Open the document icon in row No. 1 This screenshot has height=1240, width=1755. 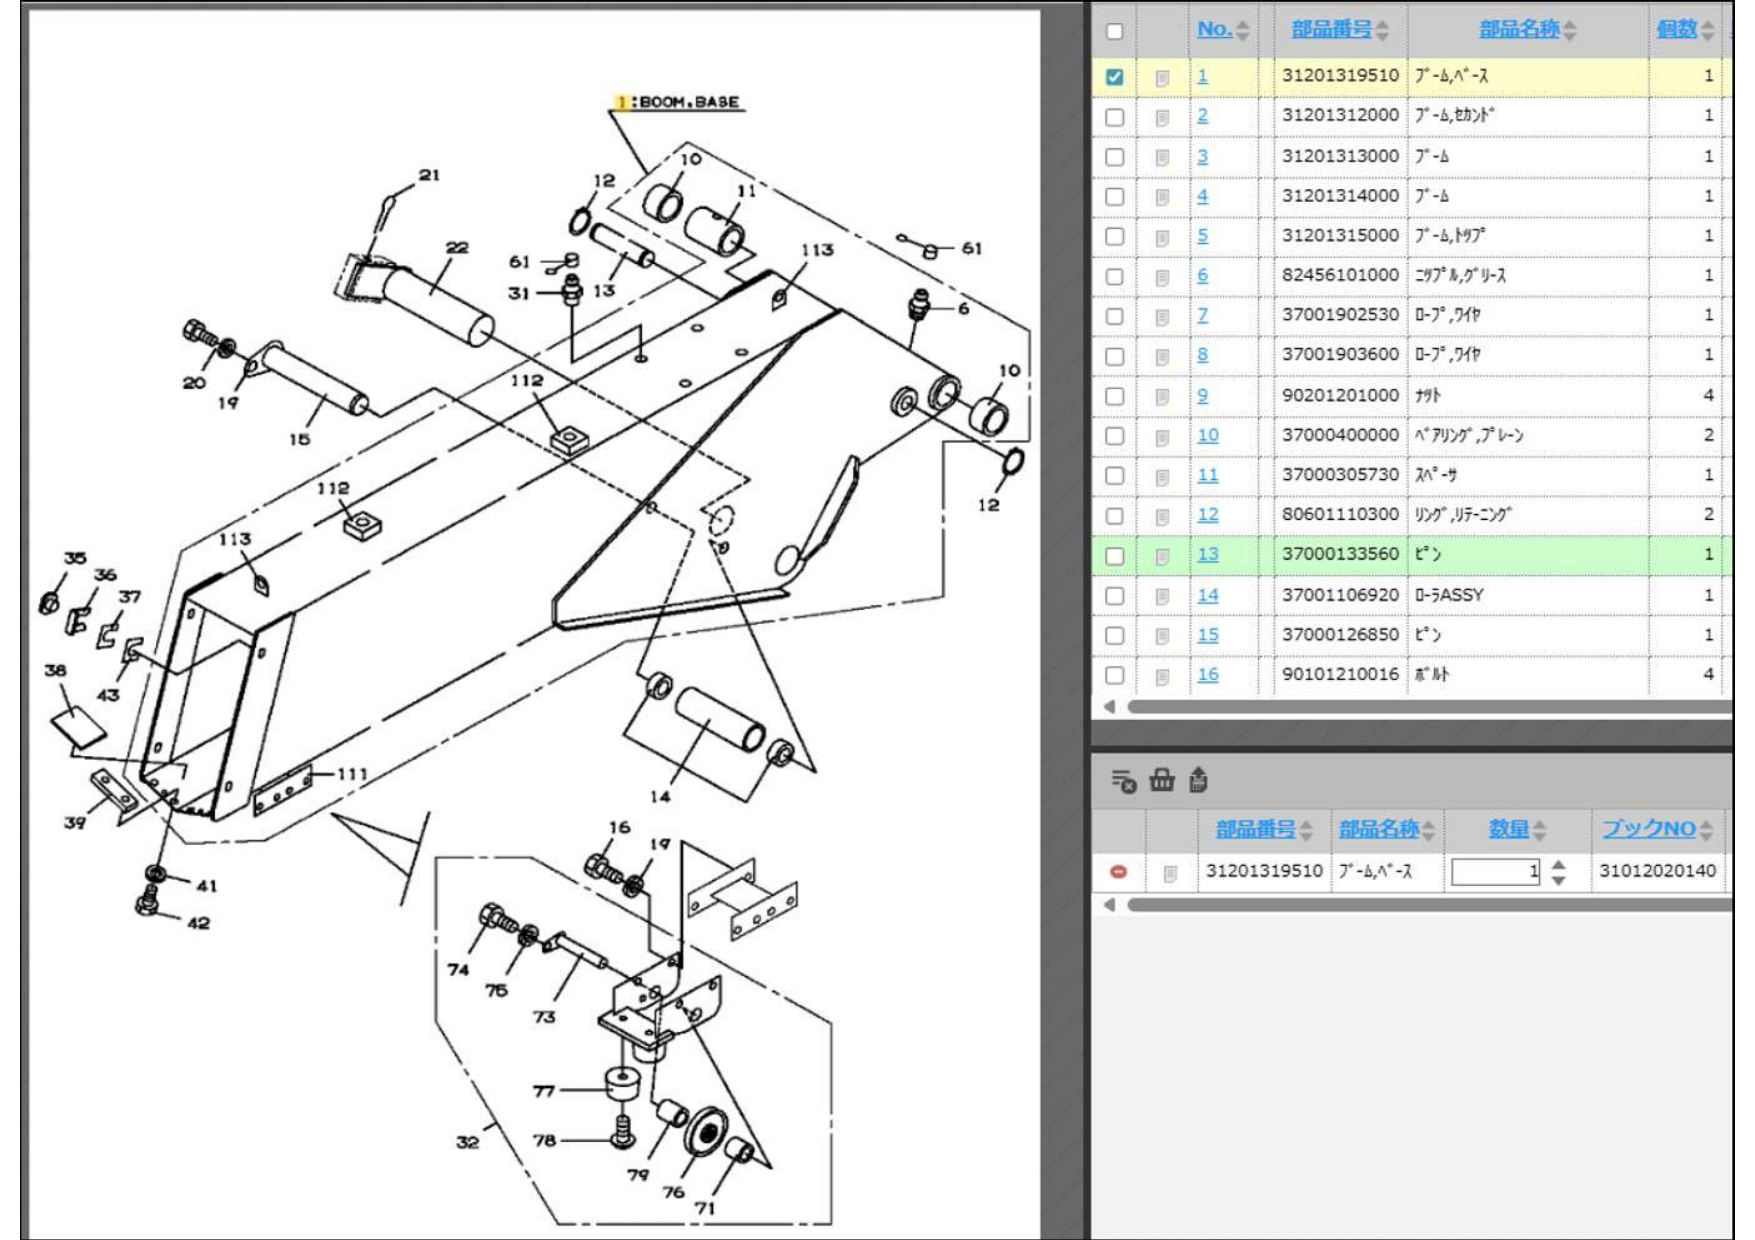[x=1162, y=77]
